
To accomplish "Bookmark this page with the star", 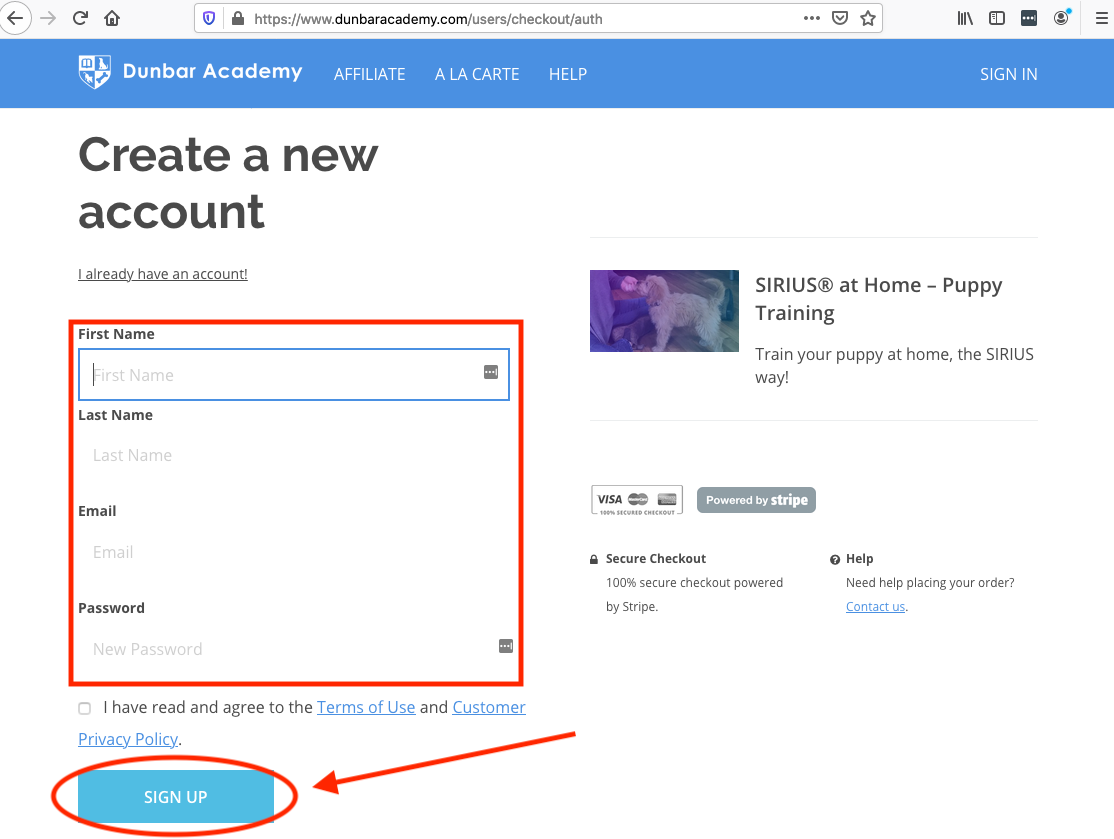I will point(867,18).
